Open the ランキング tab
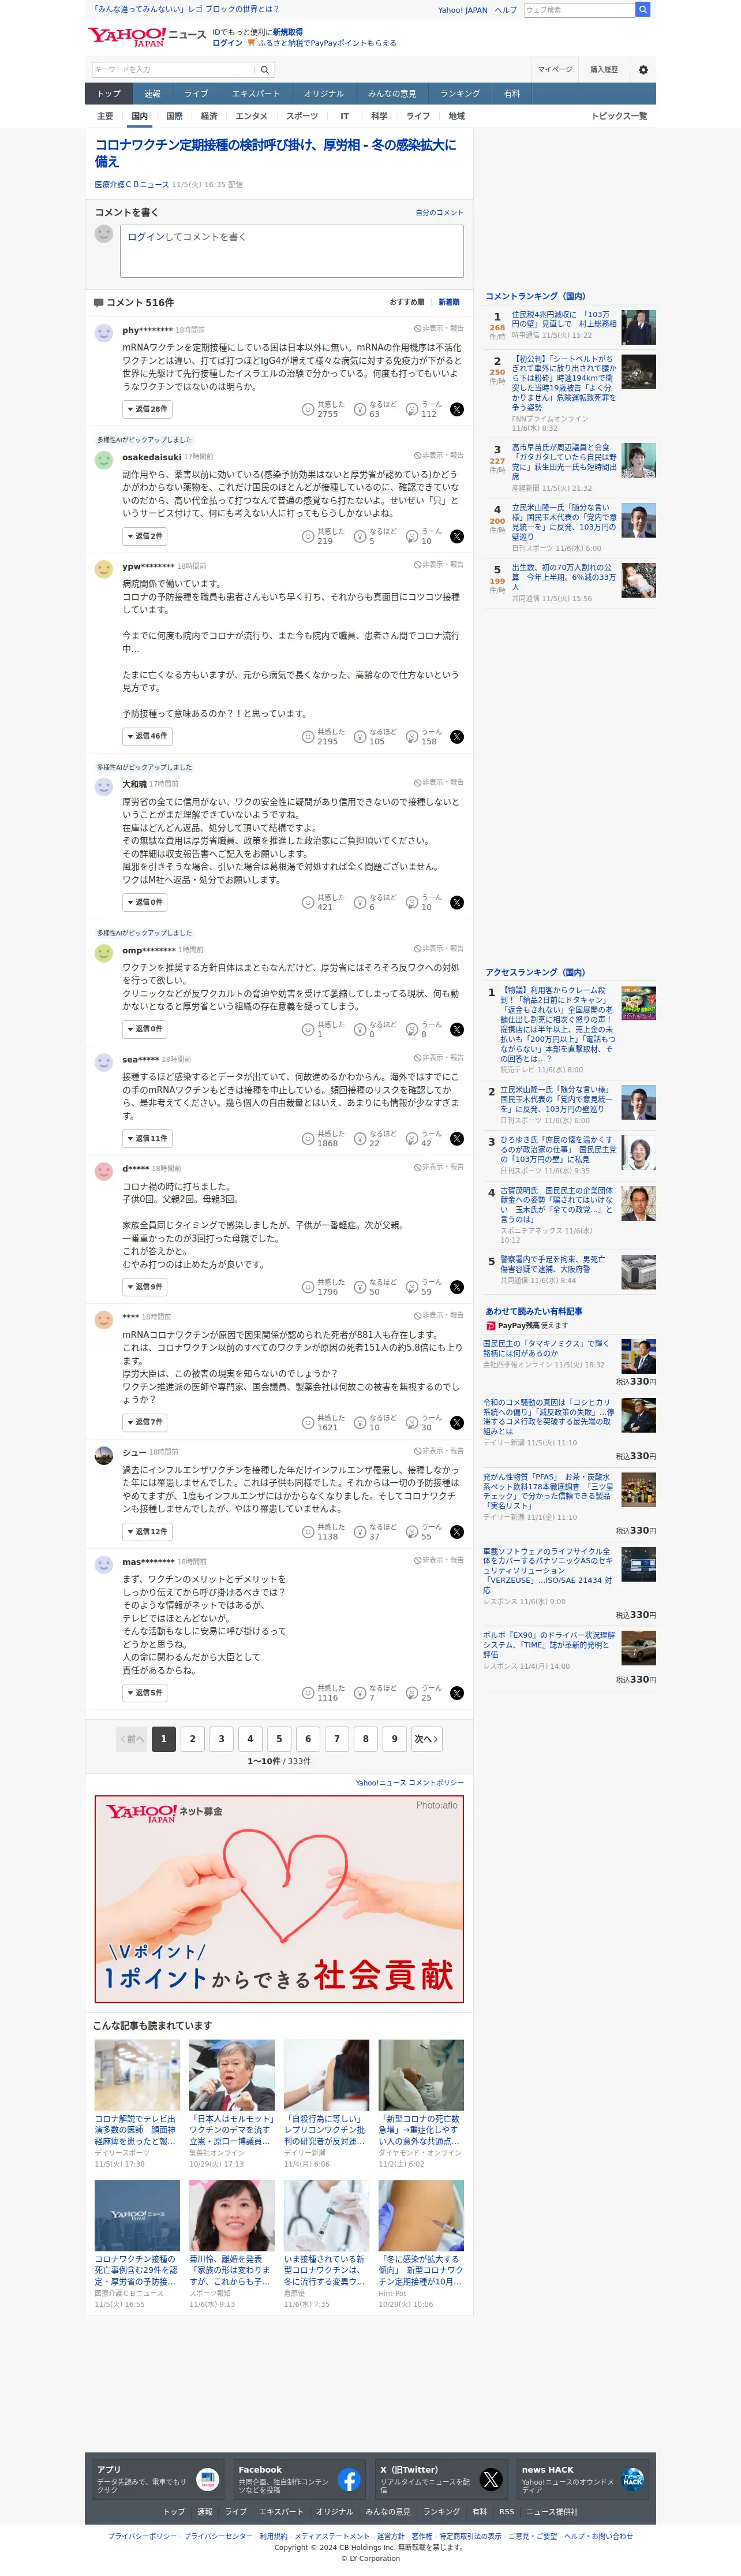 pos(460,94)
